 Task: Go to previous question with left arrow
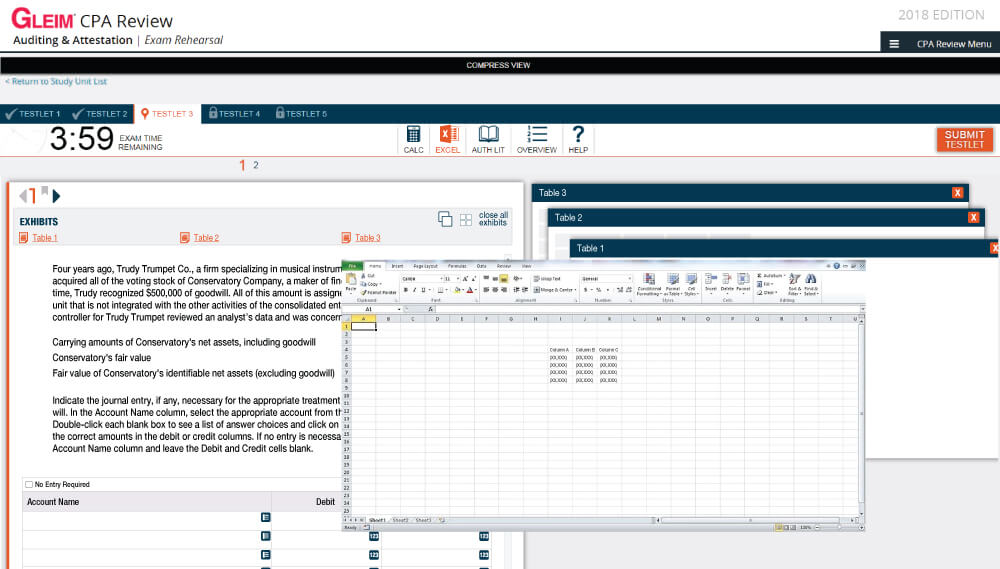(23, 196)
